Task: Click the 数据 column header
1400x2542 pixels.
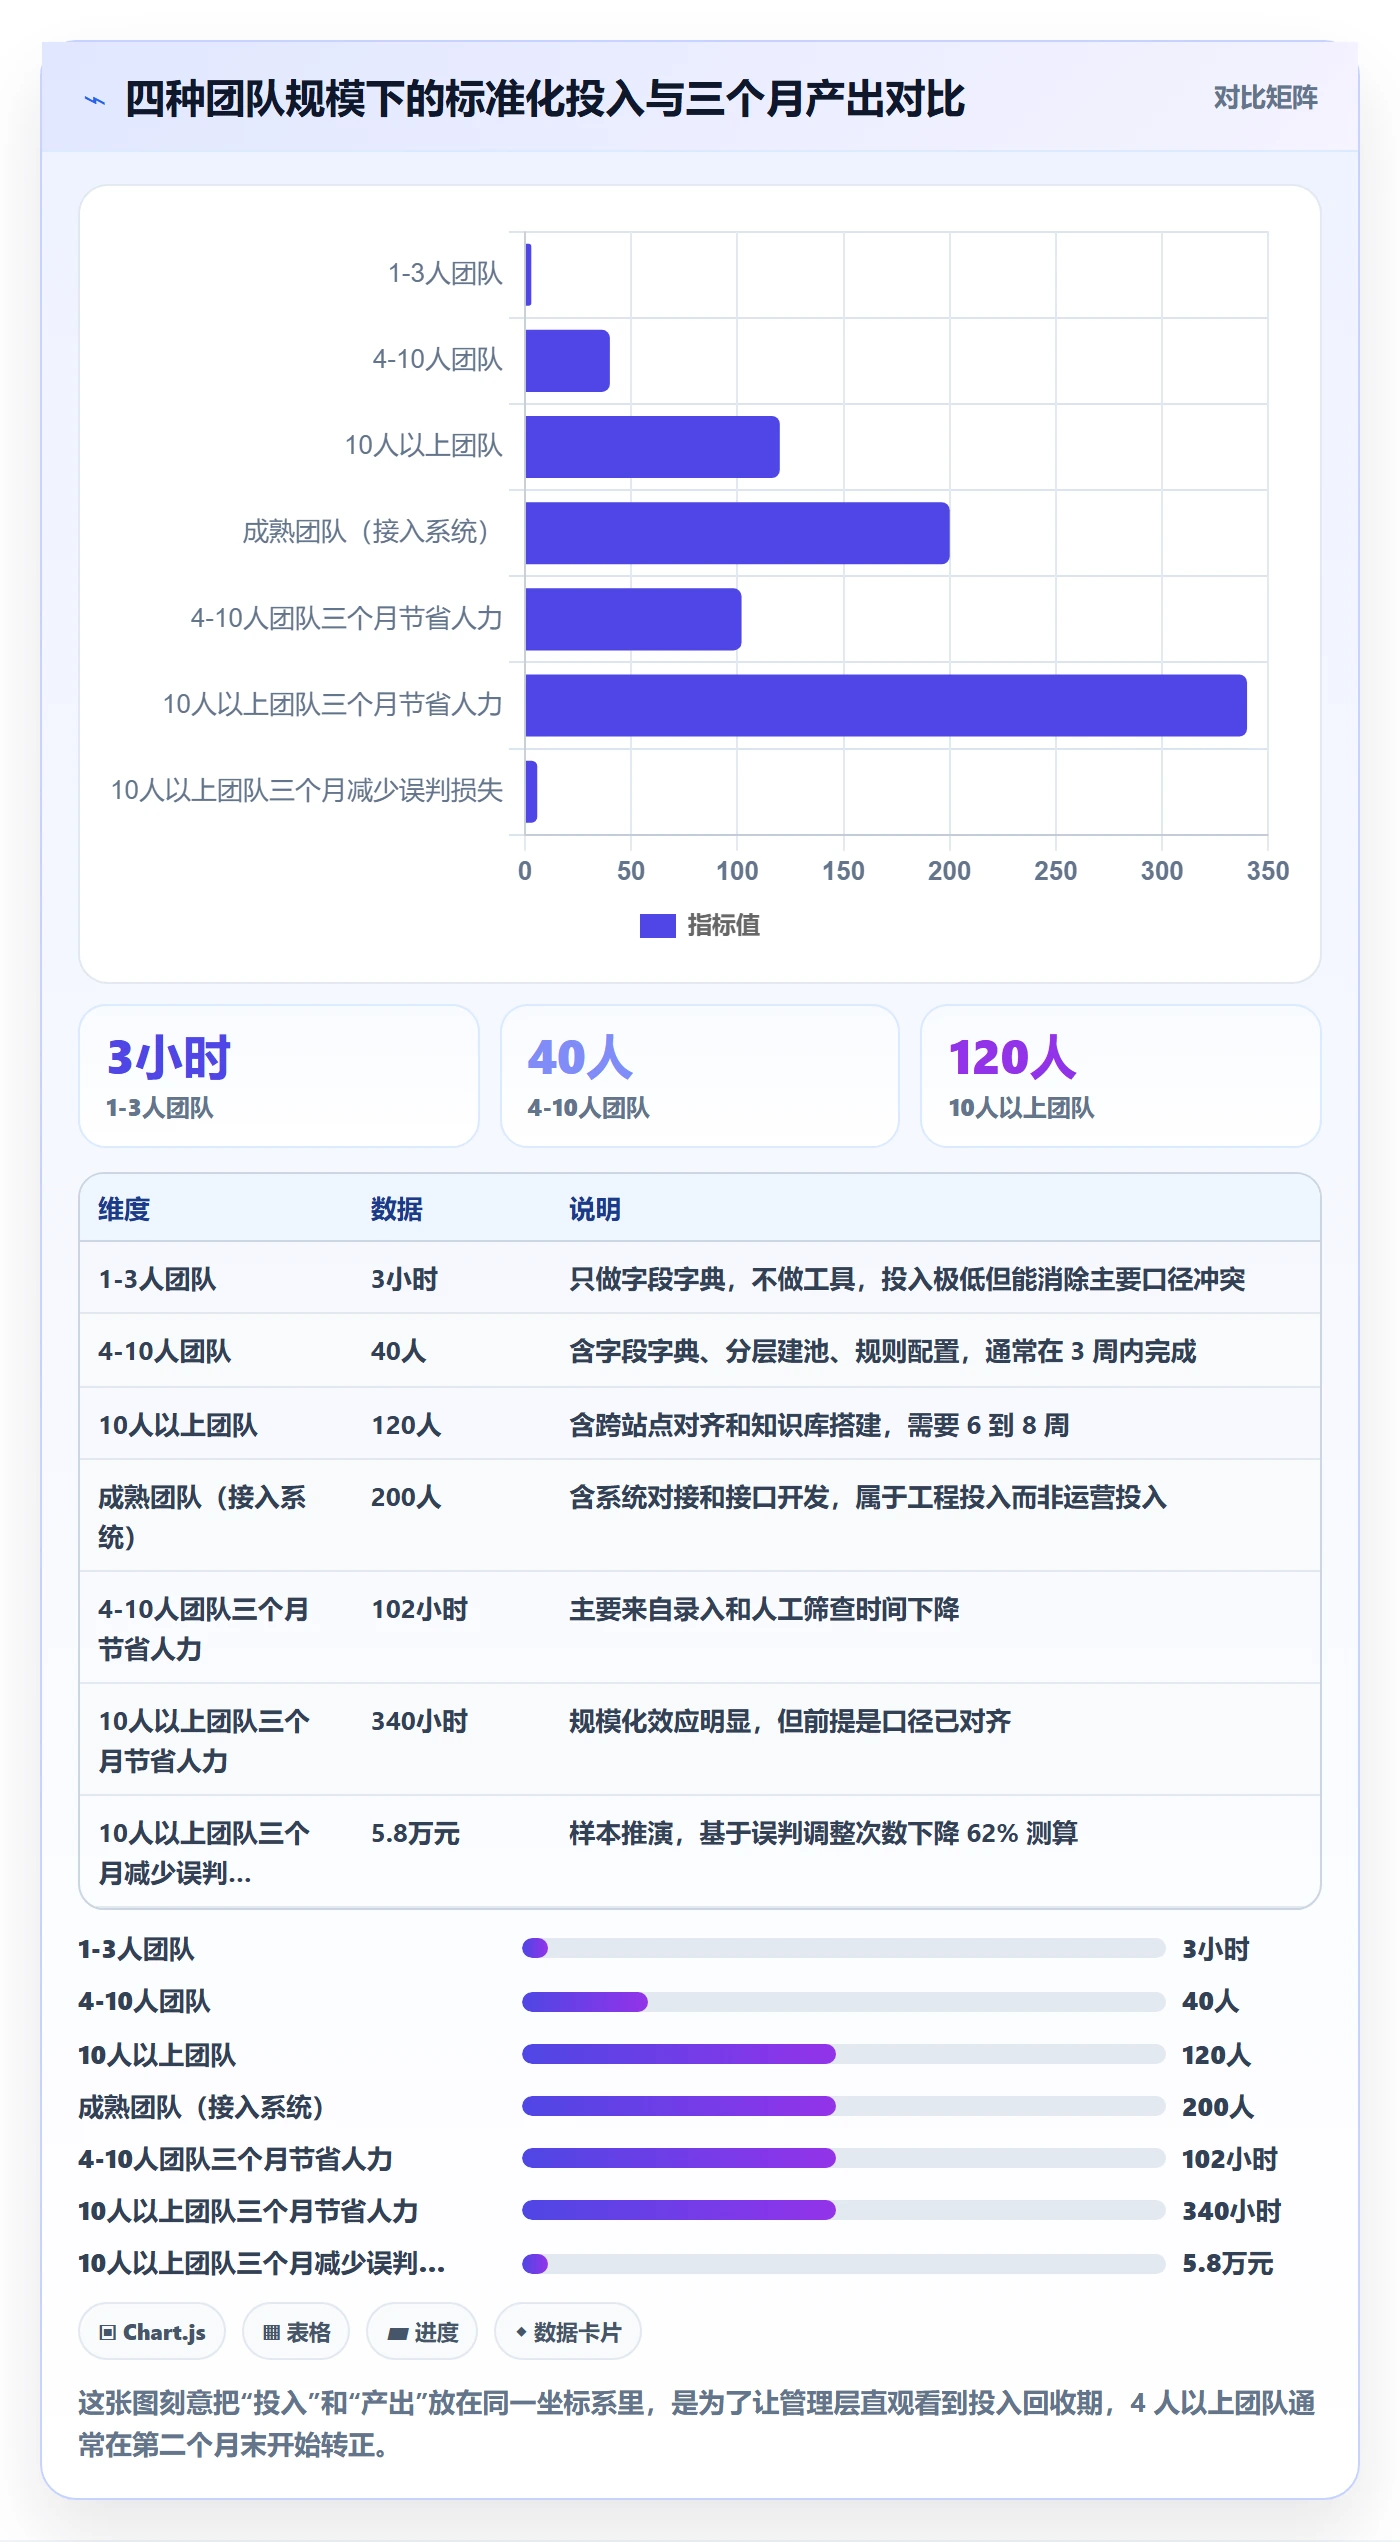Action: coord(397,1209)
